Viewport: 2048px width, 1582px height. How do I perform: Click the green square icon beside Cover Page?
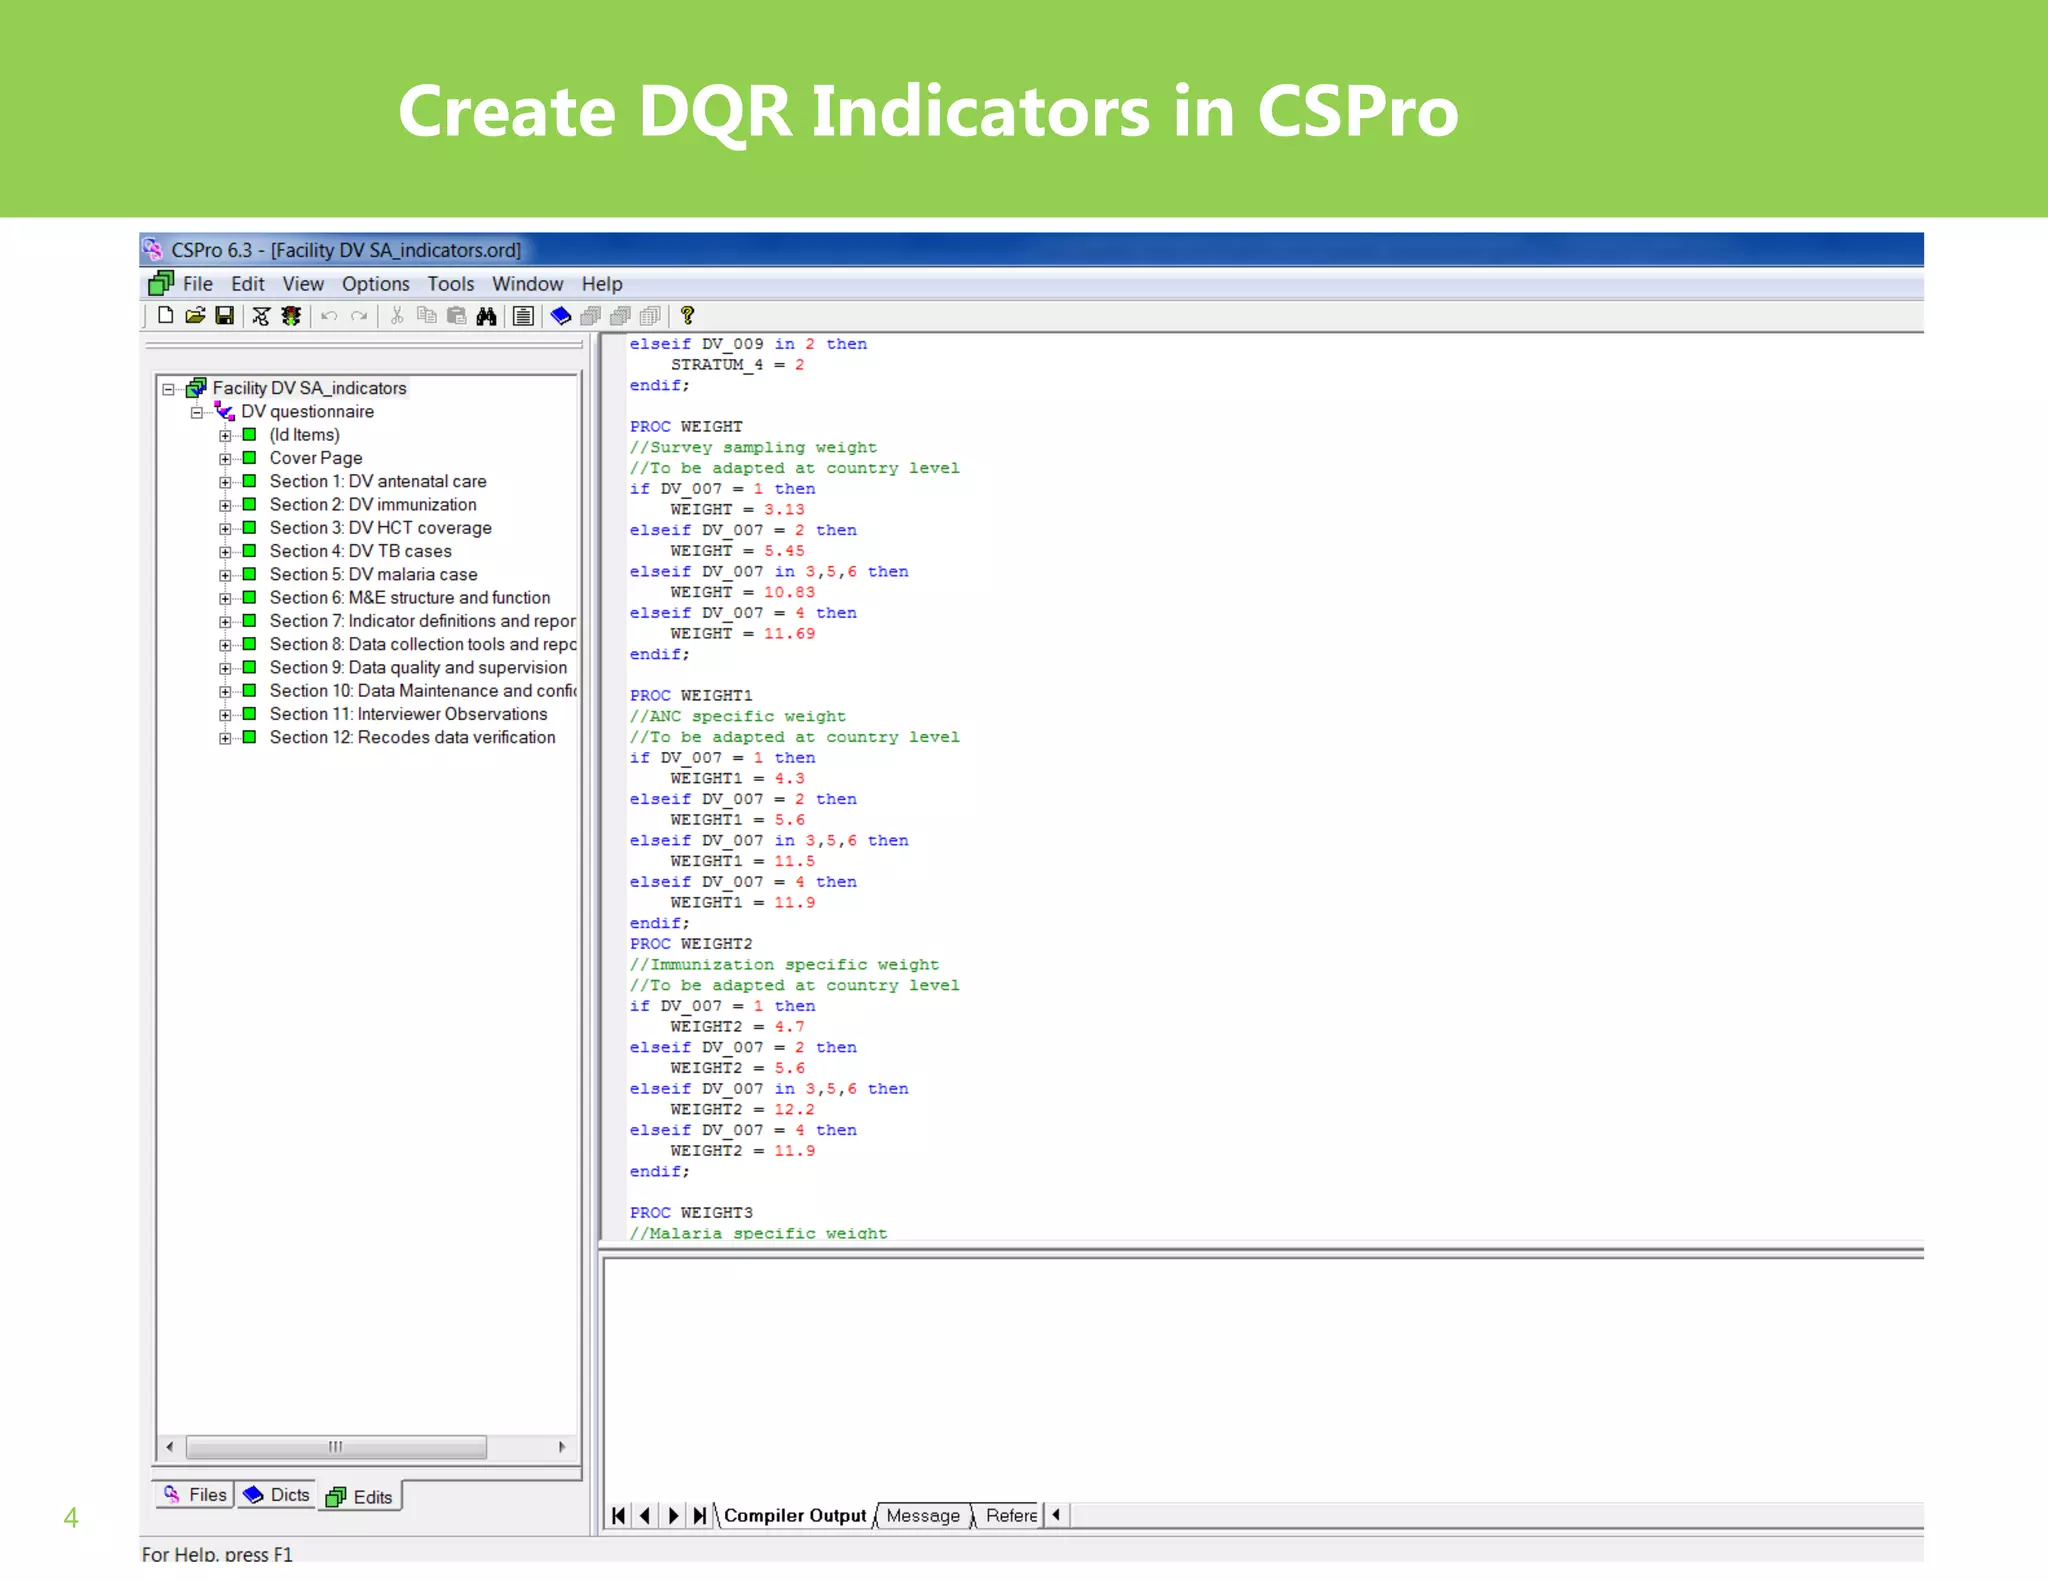250,458
